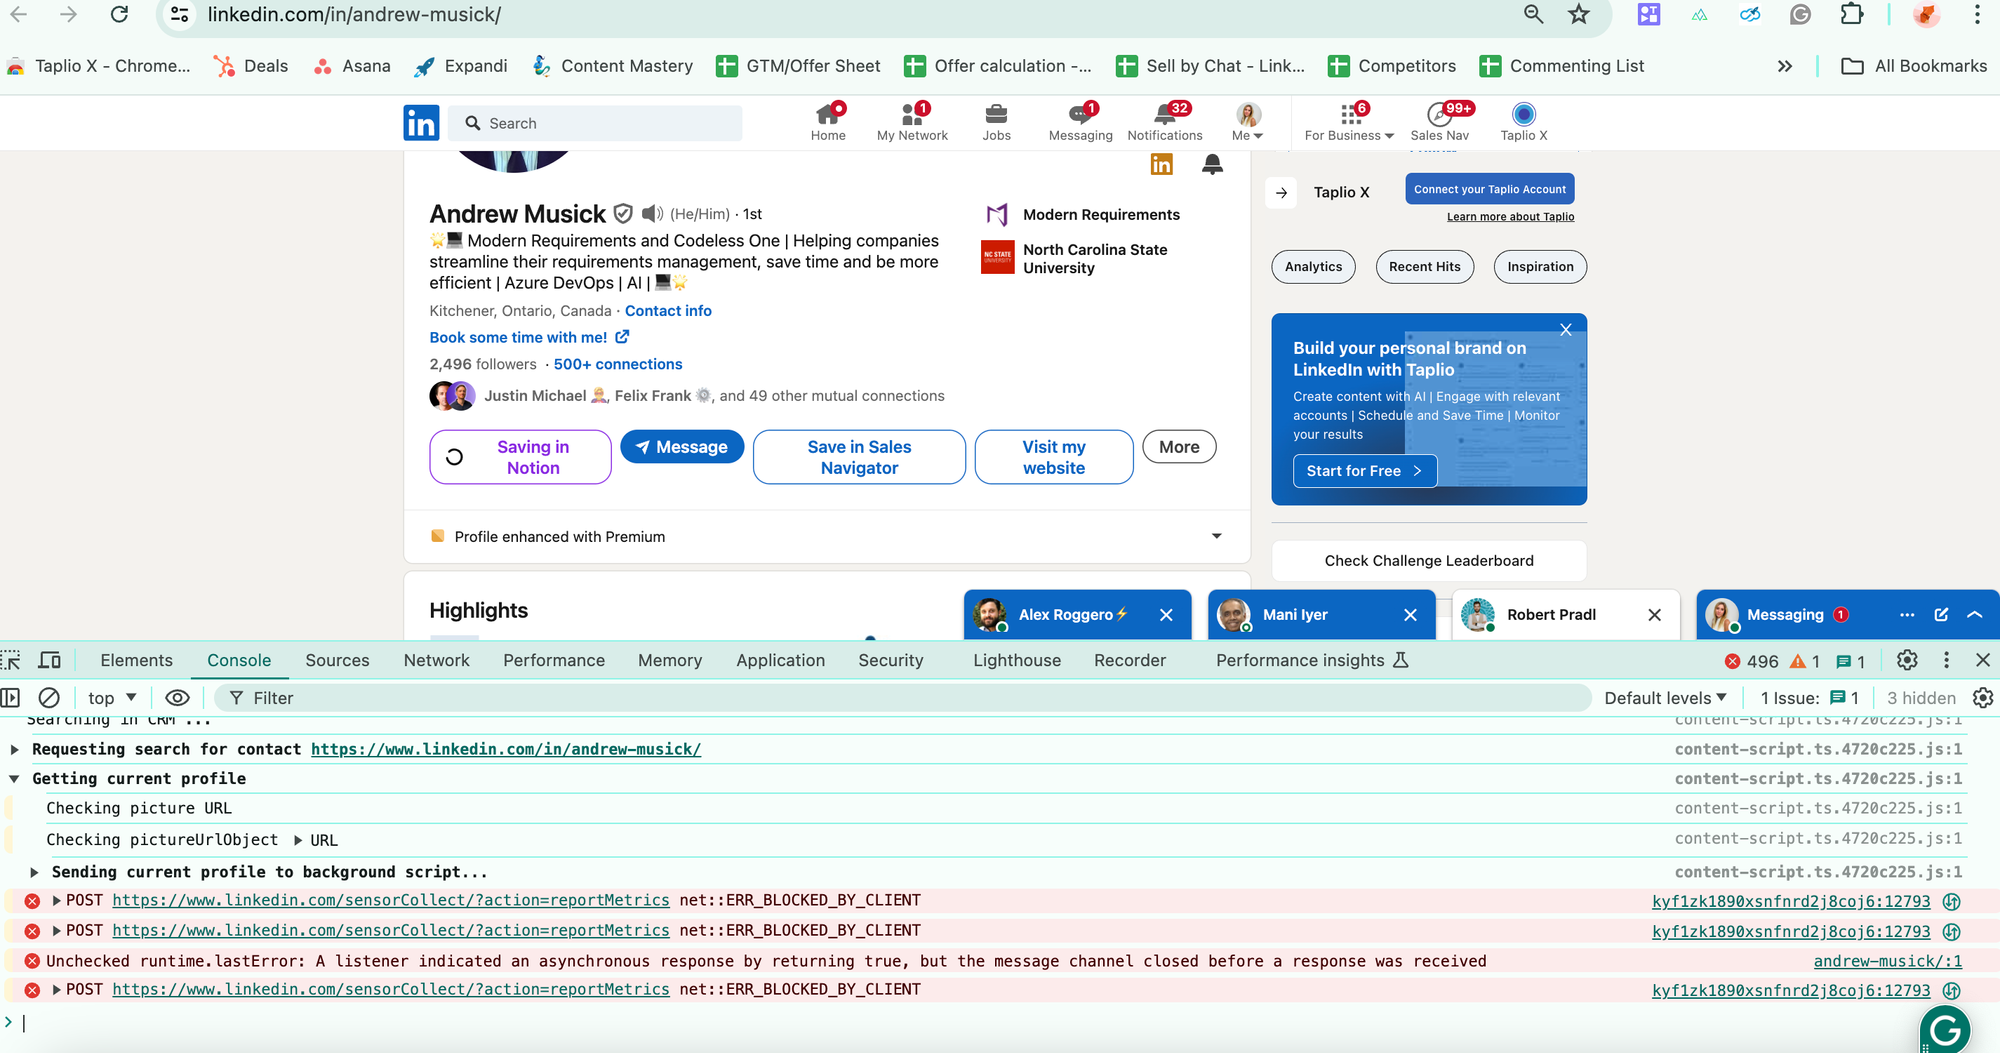Open the Contact info link
This screenshot has height=1053, width=2000.
pos(668,311)
